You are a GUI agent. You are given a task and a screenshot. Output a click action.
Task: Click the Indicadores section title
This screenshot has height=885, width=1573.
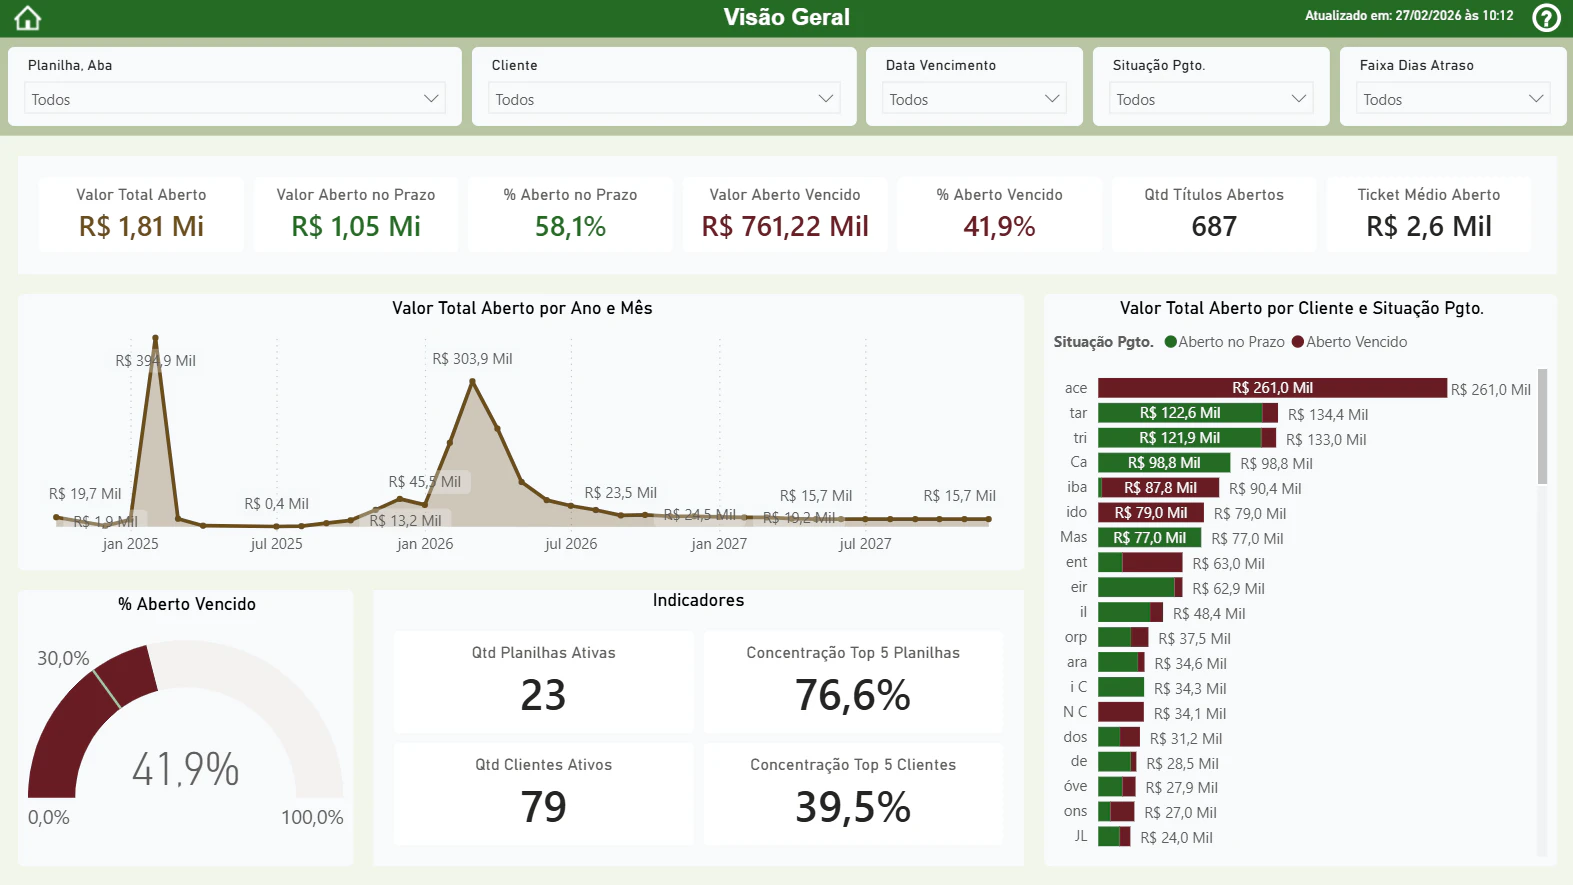(x=698, y=600)
